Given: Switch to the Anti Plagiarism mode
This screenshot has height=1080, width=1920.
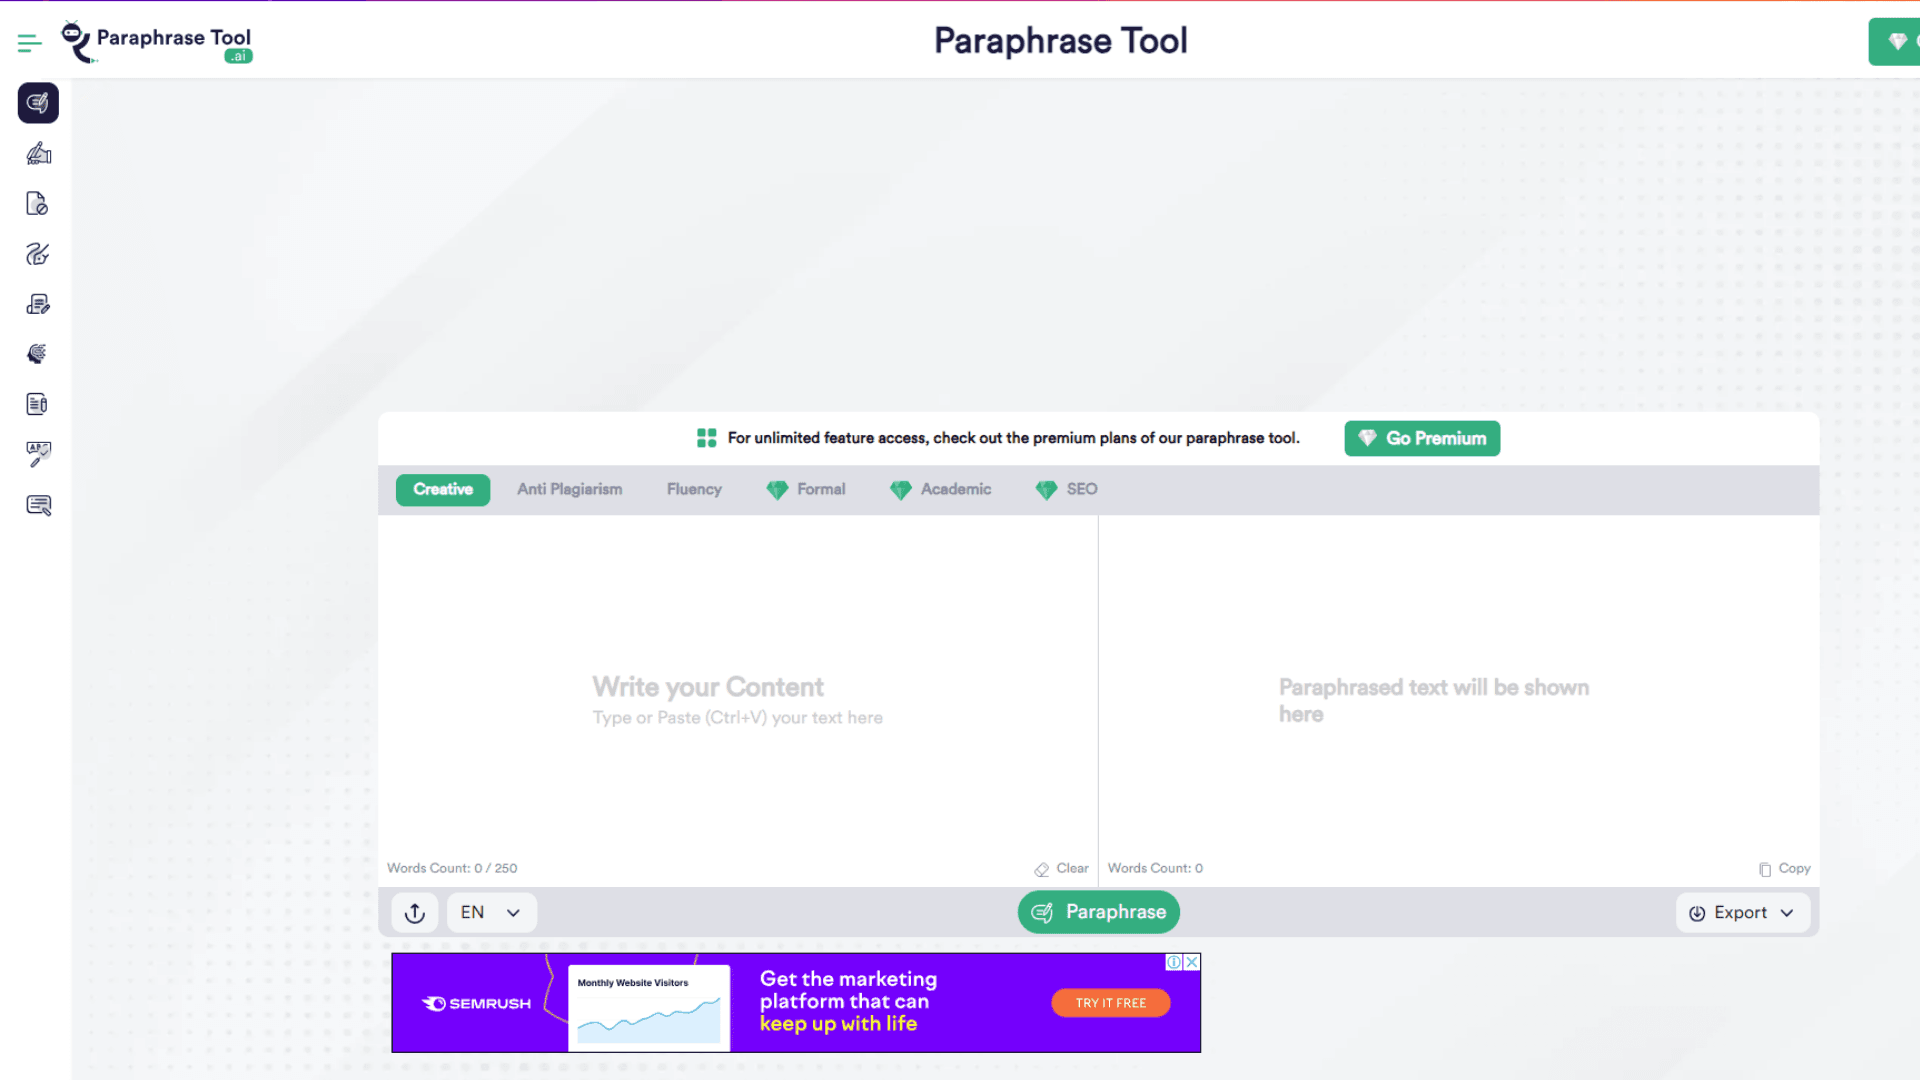Looking at the screenshot, I should click(x=569, y=489).
